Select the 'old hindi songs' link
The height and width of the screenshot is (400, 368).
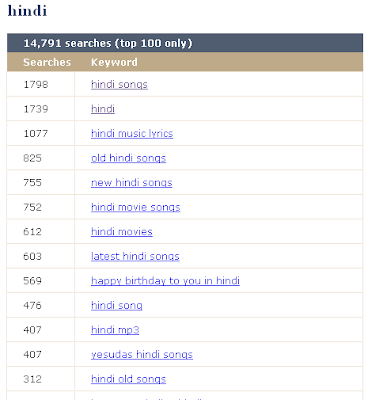click(128, 158)
